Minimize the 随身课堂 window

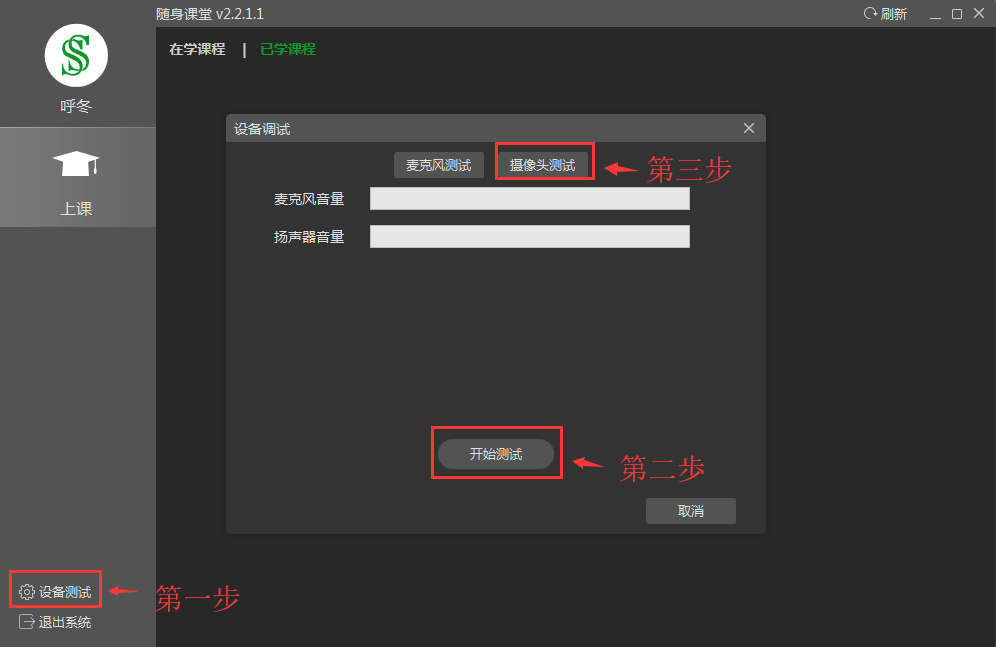935,14
